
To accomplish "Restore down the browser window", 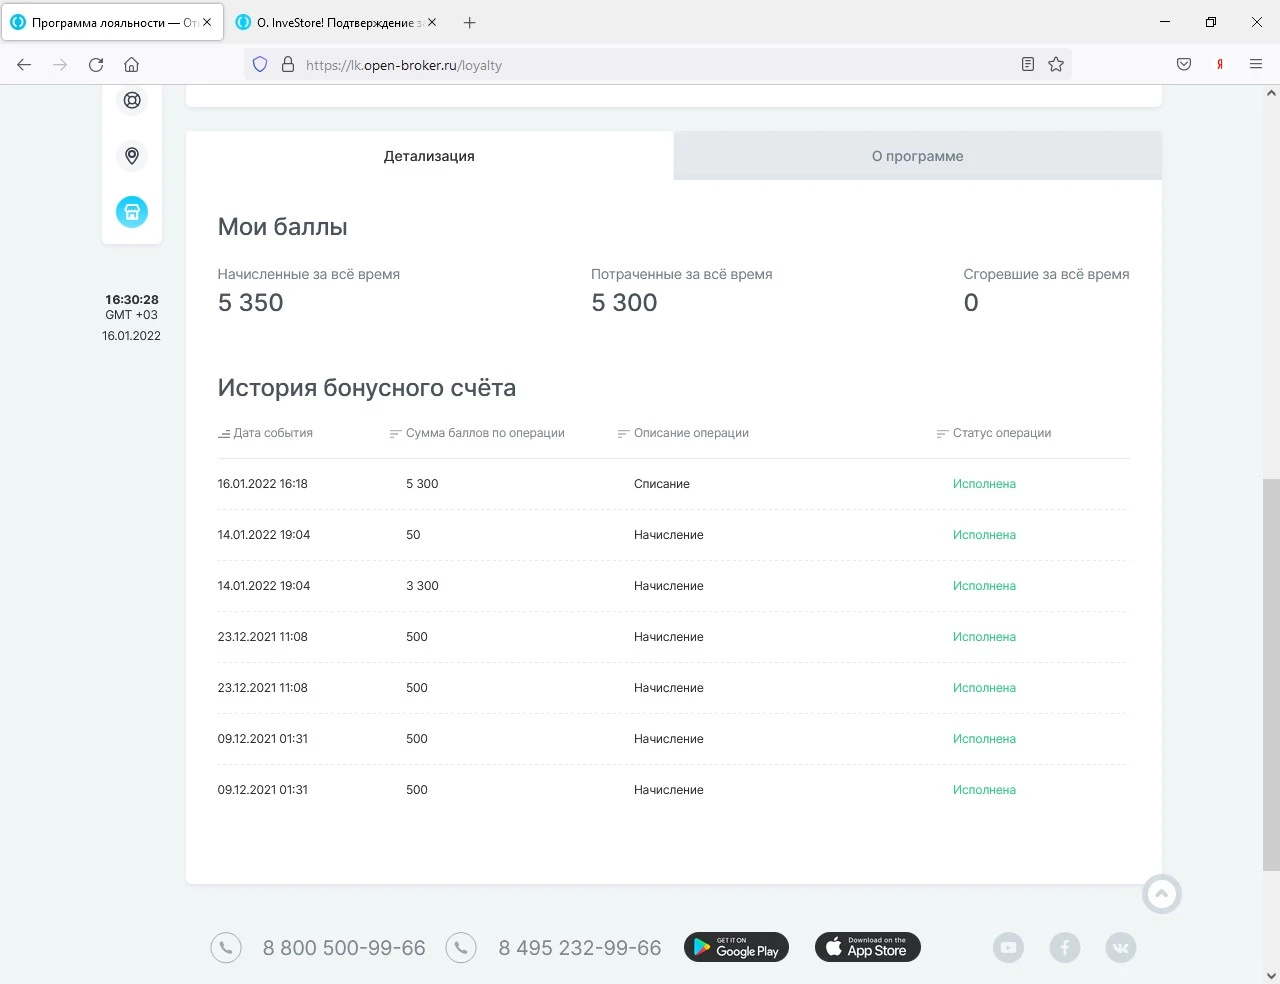I will pos(1211,22).
